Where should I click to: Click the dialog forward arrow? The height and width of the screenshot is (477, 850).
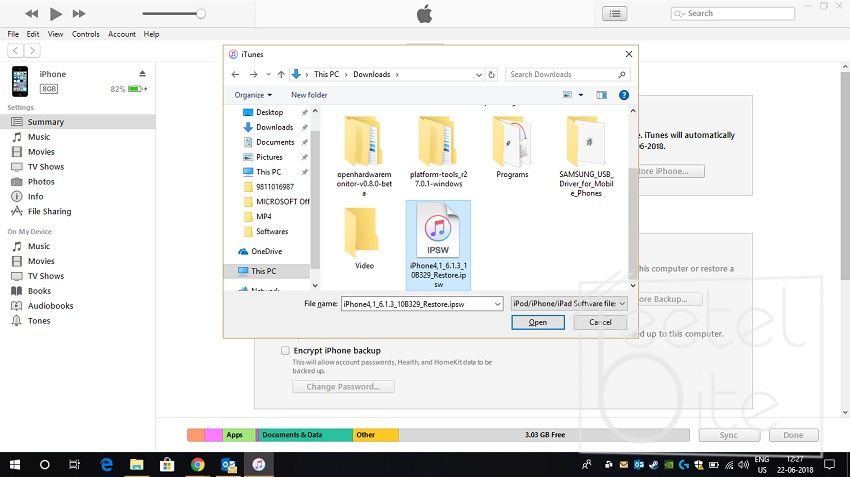coord(253,75)
